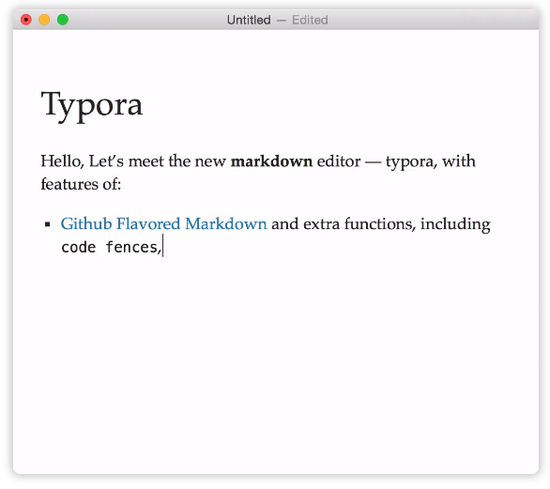
Task: Close the Untitled window with red button
Action: point(26,20)
